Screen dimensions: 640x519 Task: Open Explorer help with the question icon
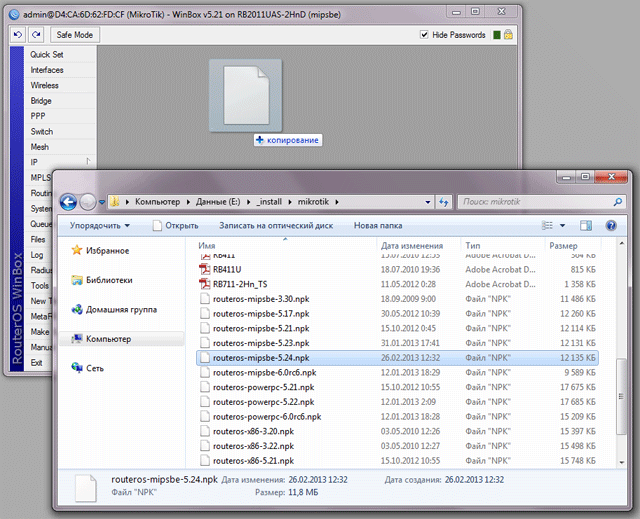coord(611,225)
